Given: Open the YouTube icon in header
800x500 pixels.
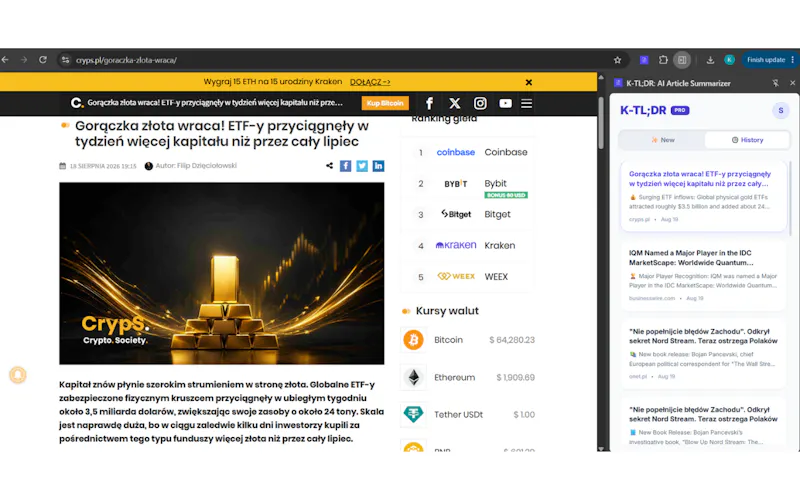Looking at the screenshot, I should 505,104.
